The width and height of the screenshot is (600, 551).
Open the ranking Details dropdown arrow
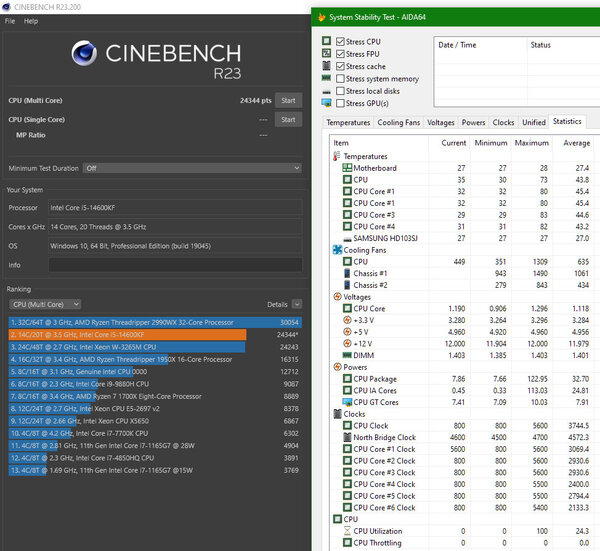pos(295,304)
